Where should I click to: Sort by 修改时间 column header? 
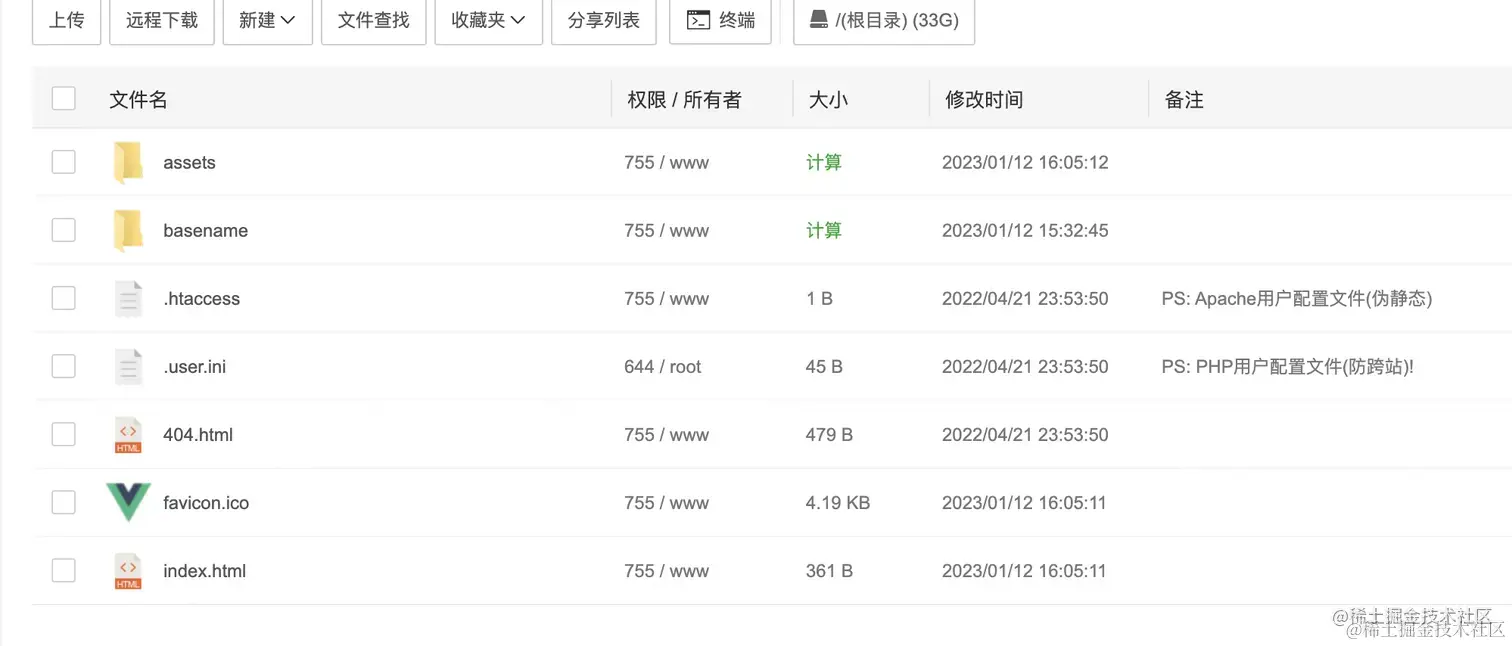[984, 99]
